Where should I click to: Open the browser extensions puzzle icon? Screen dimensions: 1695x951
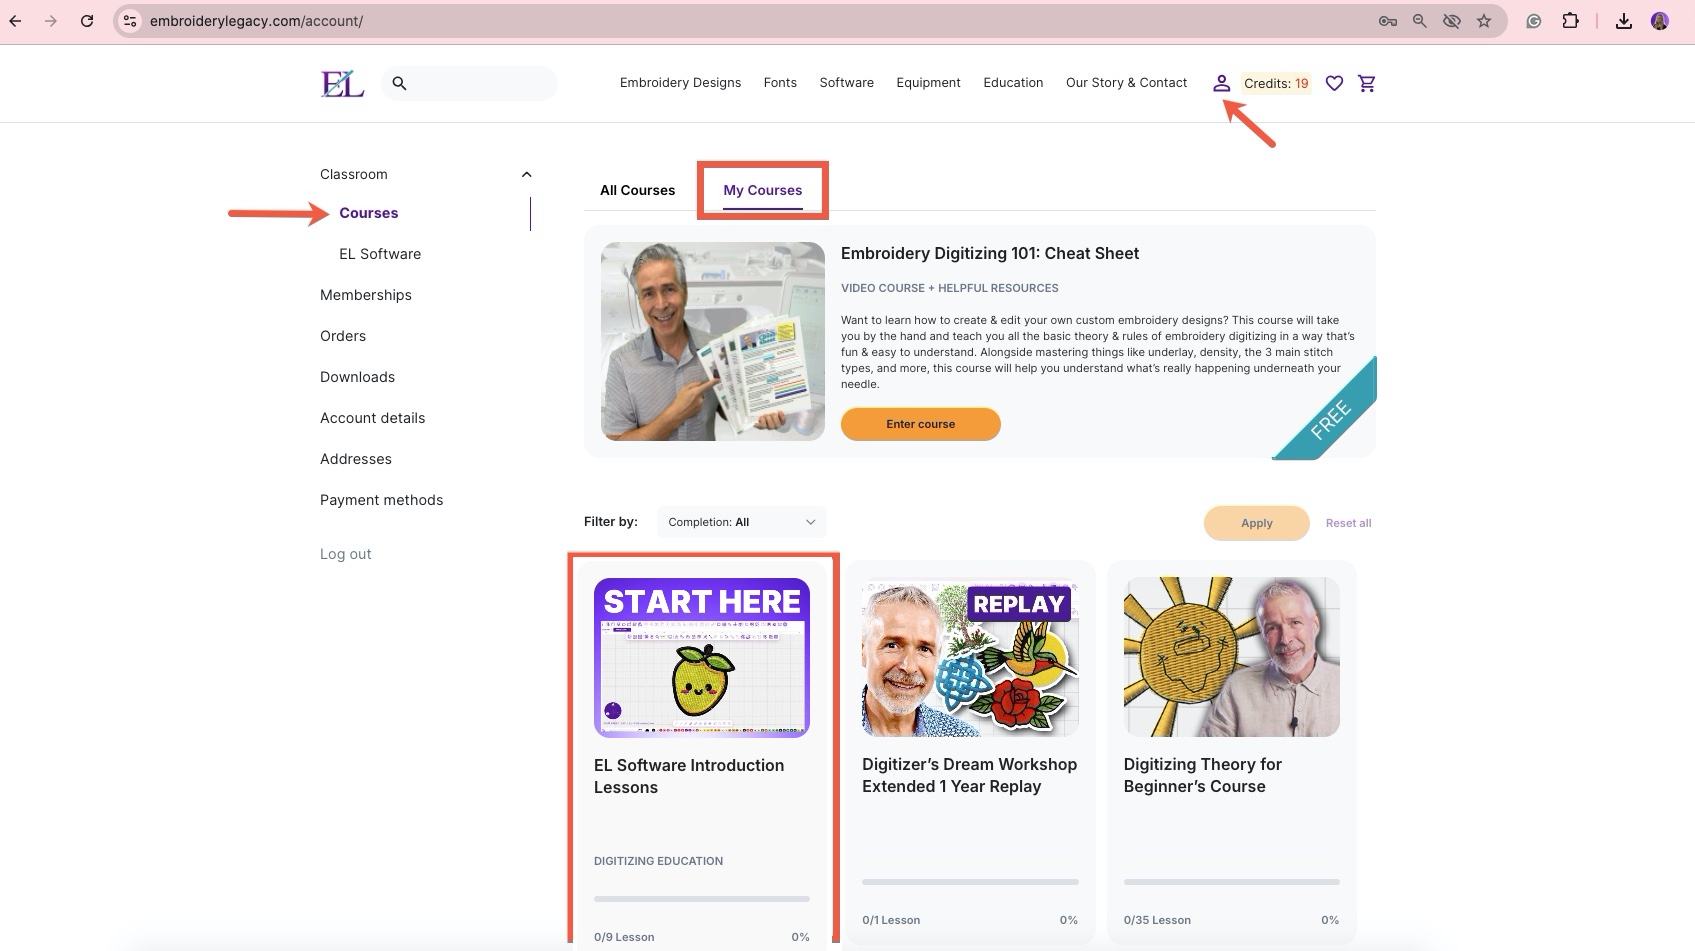[x=1571, y=21]
